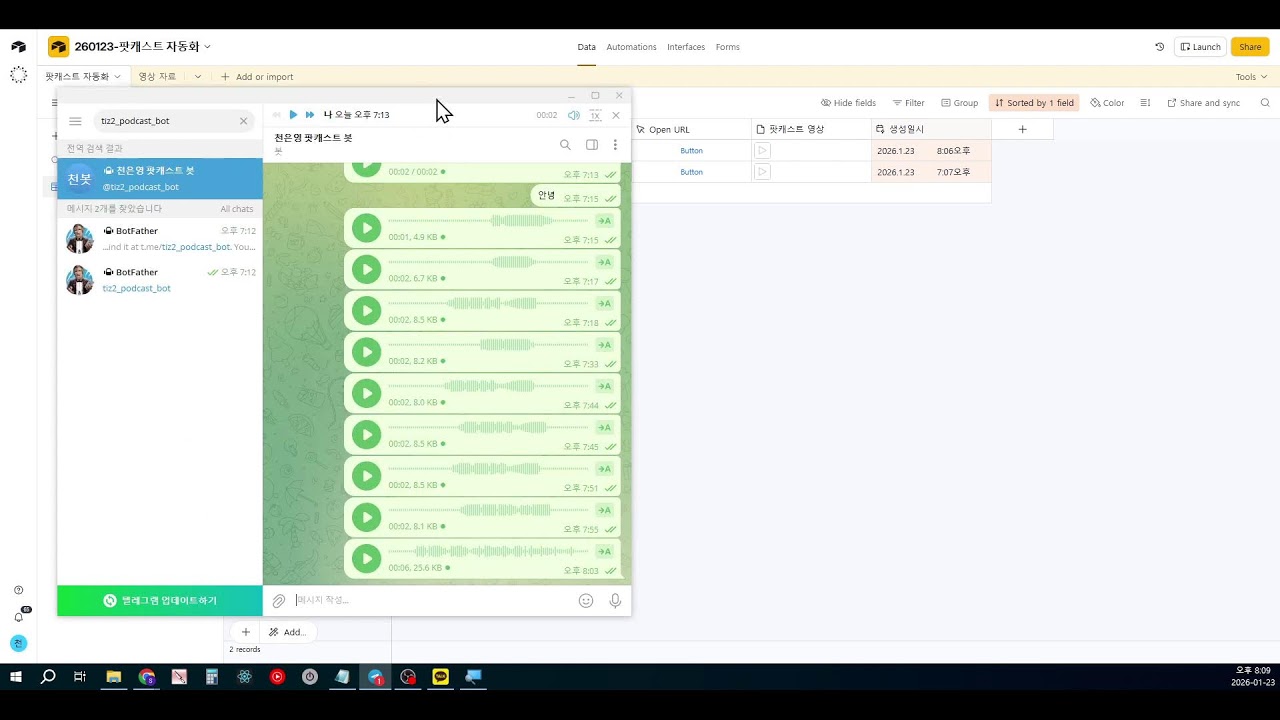Image resolution: width=1280 pixels, height=720 pixels.
Task: Open the Sorted by 1 field menu
Action: pyautogui.click(x=1034, y=103)
